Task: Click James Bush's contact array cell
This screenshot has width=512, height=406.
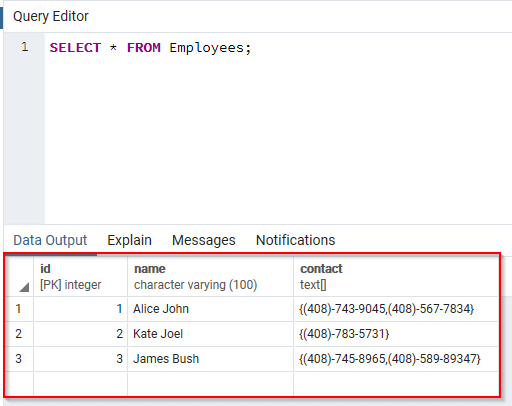Action: (396, 359)
